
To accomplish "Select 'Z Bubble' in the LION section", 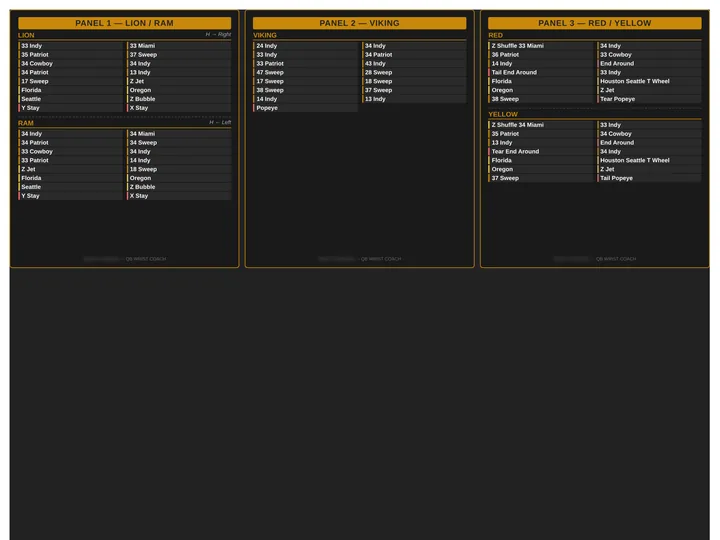I will [179, 99].
